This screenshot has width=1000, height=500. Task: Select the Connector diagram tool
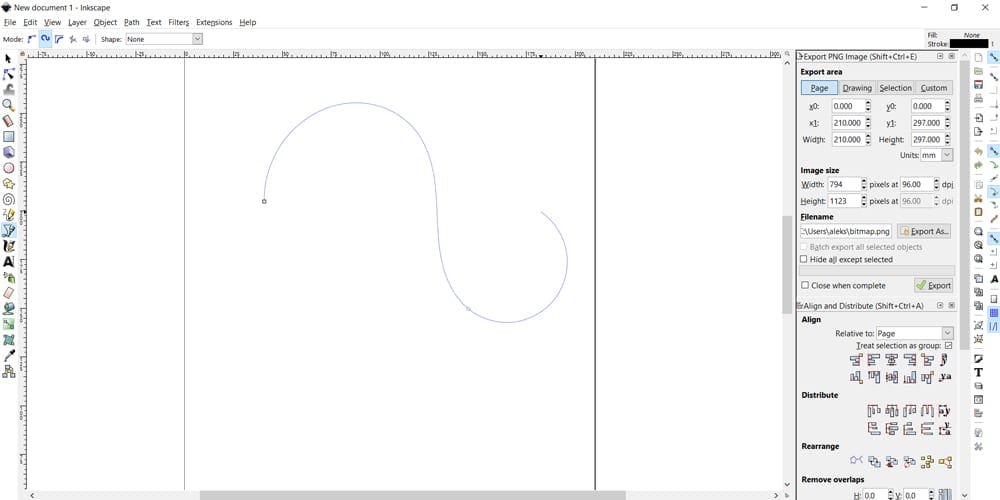click(8, 371)
